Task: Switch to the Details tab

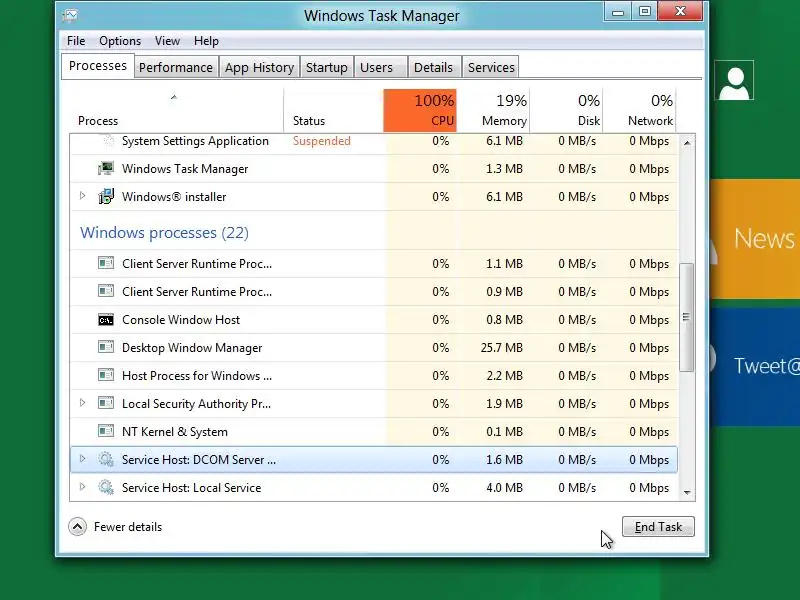Action: click(434, 67)
